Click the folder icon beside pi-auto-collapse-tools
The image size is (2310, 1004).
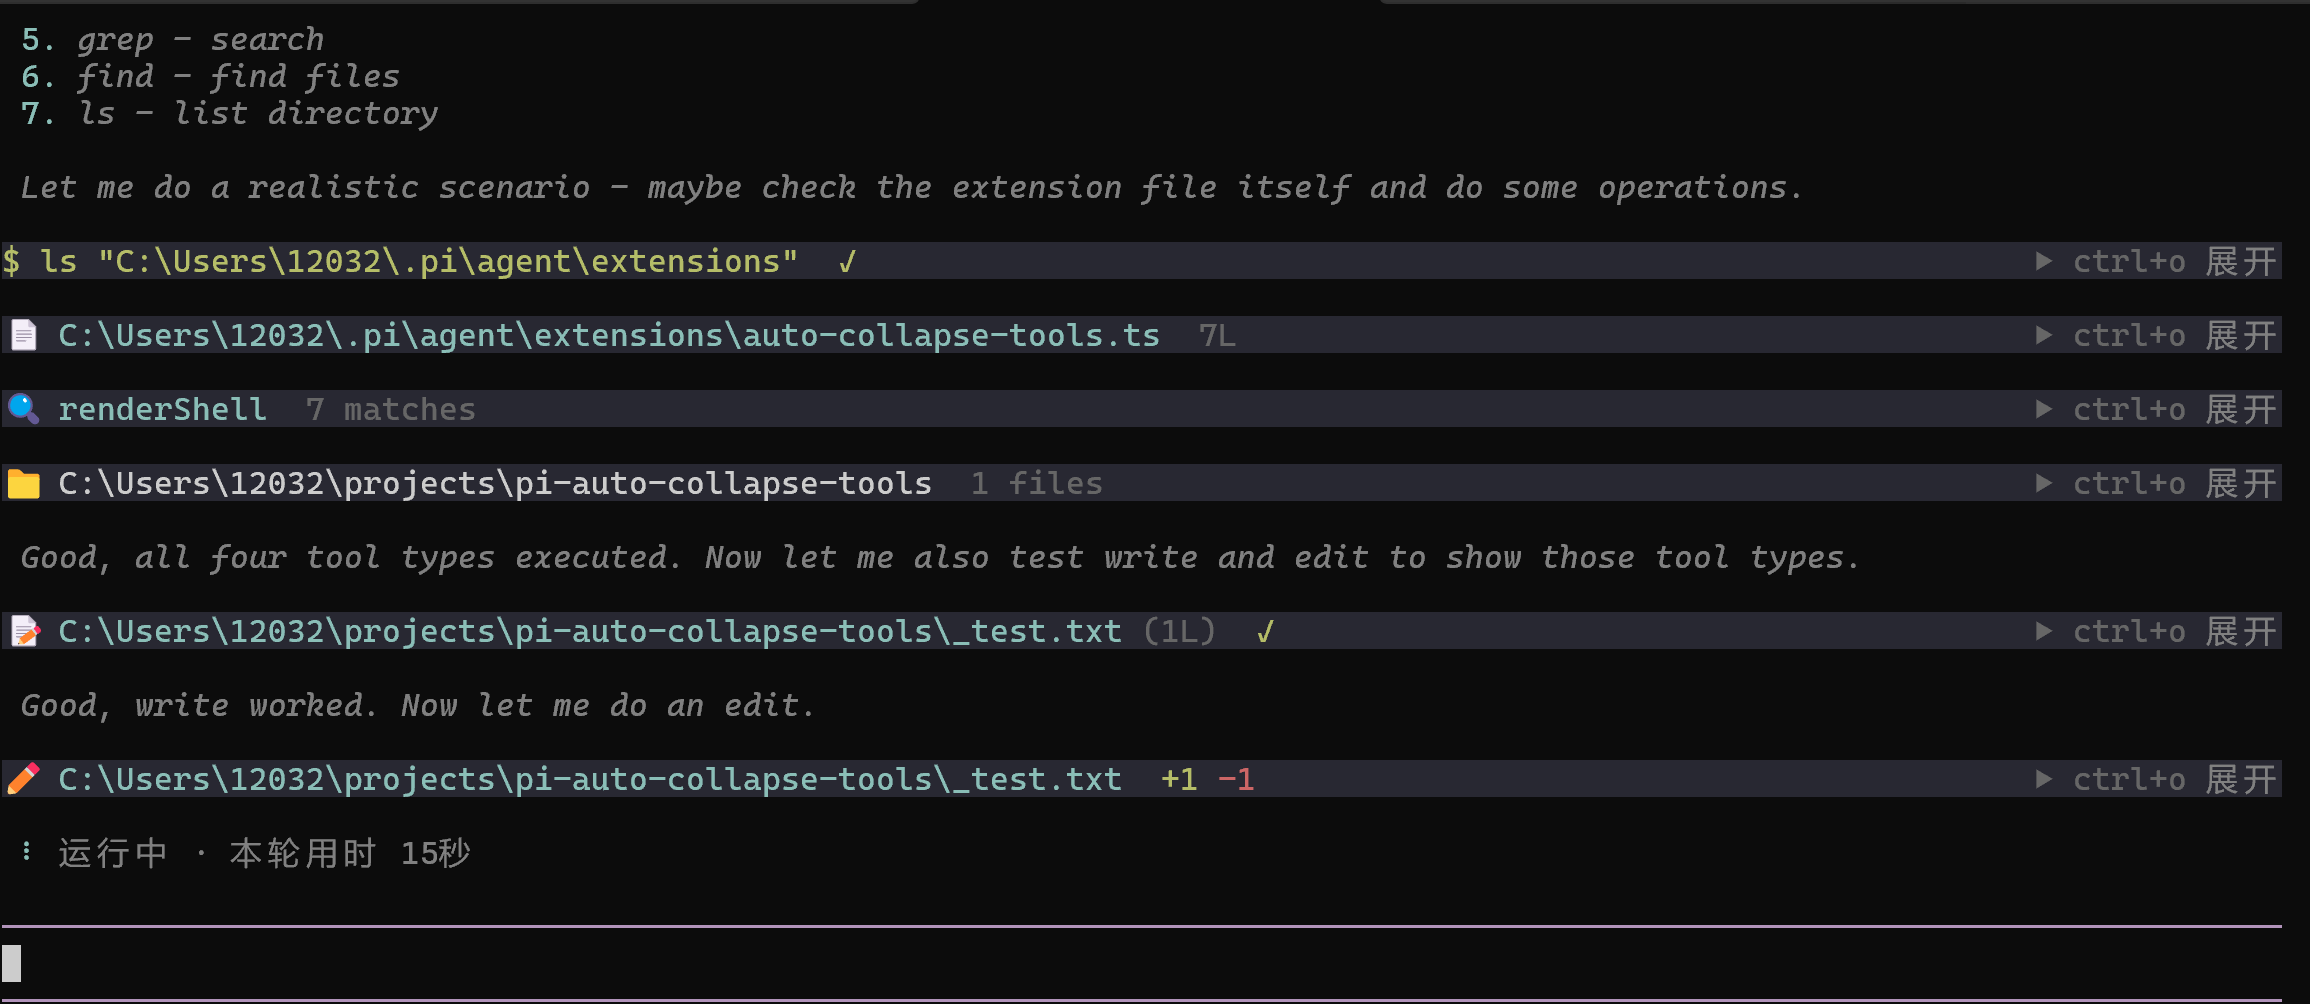pyautogui.click(x=24, y=484)
